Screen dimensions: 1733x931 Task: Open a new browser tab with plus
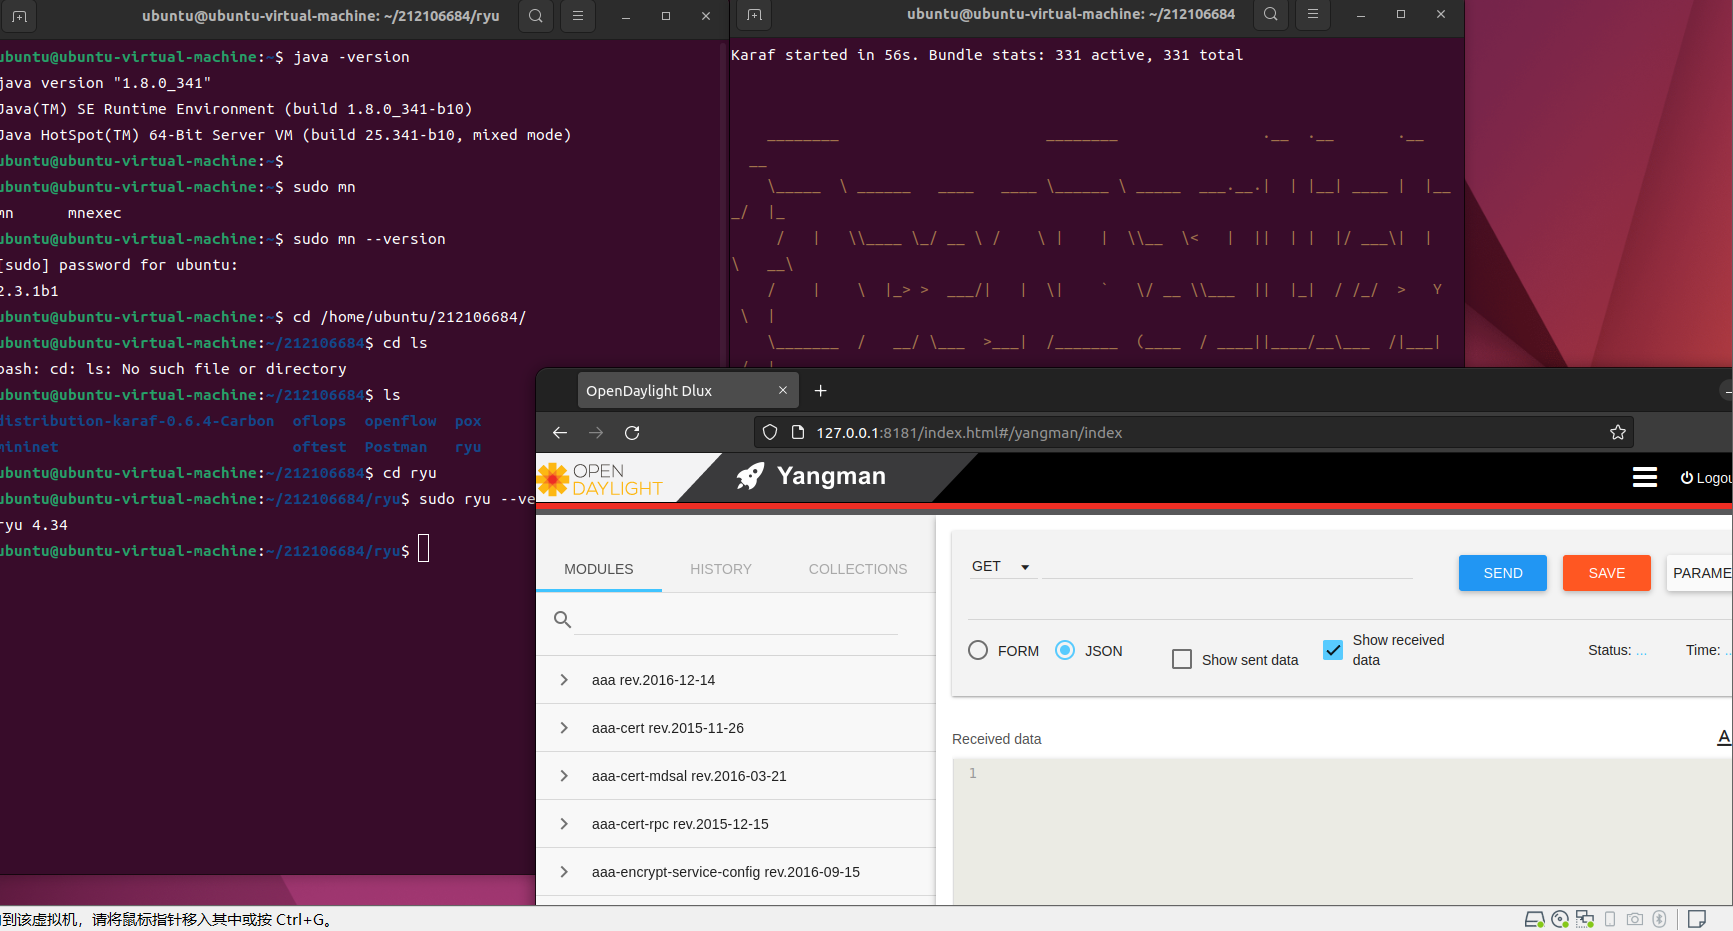point(821,390)
